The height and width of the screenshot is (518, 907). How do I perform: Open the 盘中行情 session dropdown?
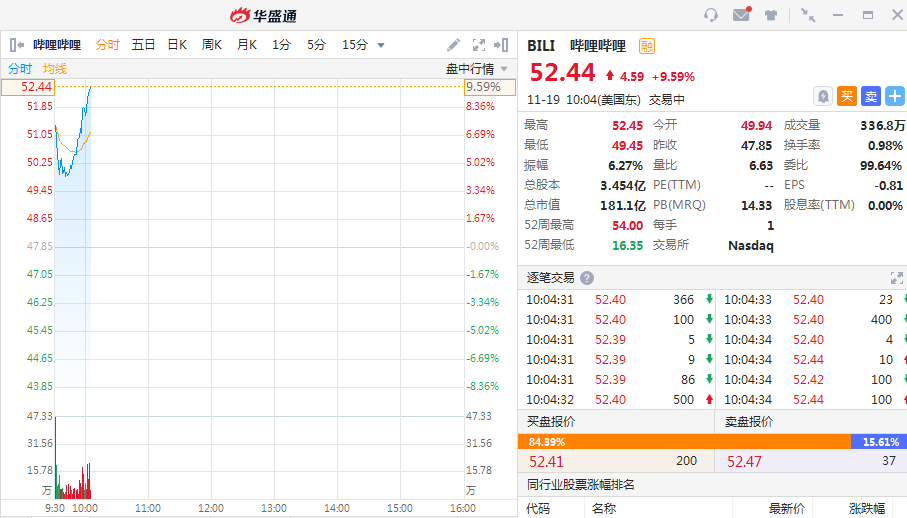click(476, 69)
